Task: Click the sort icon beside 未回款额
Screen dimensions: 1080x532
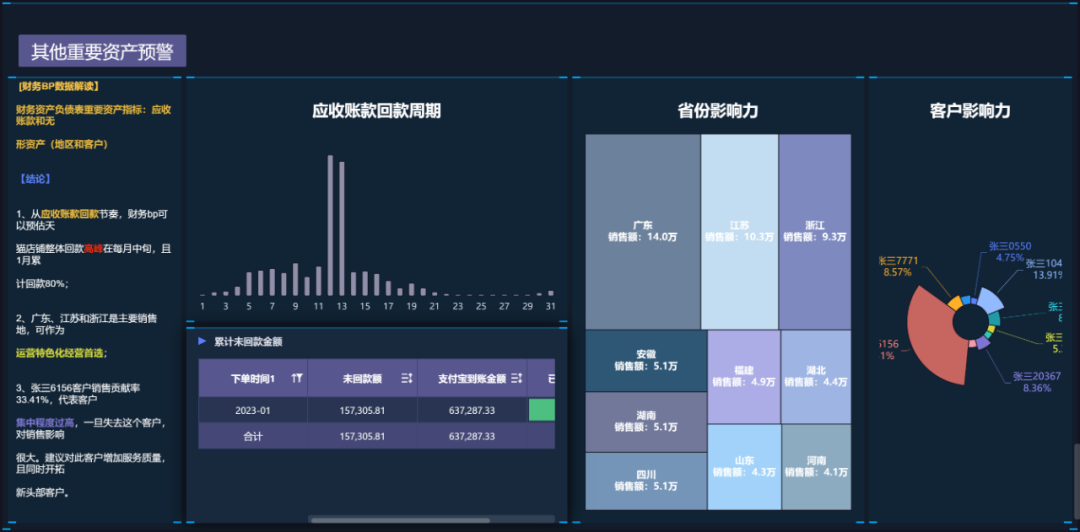Action: click(406, 378)
